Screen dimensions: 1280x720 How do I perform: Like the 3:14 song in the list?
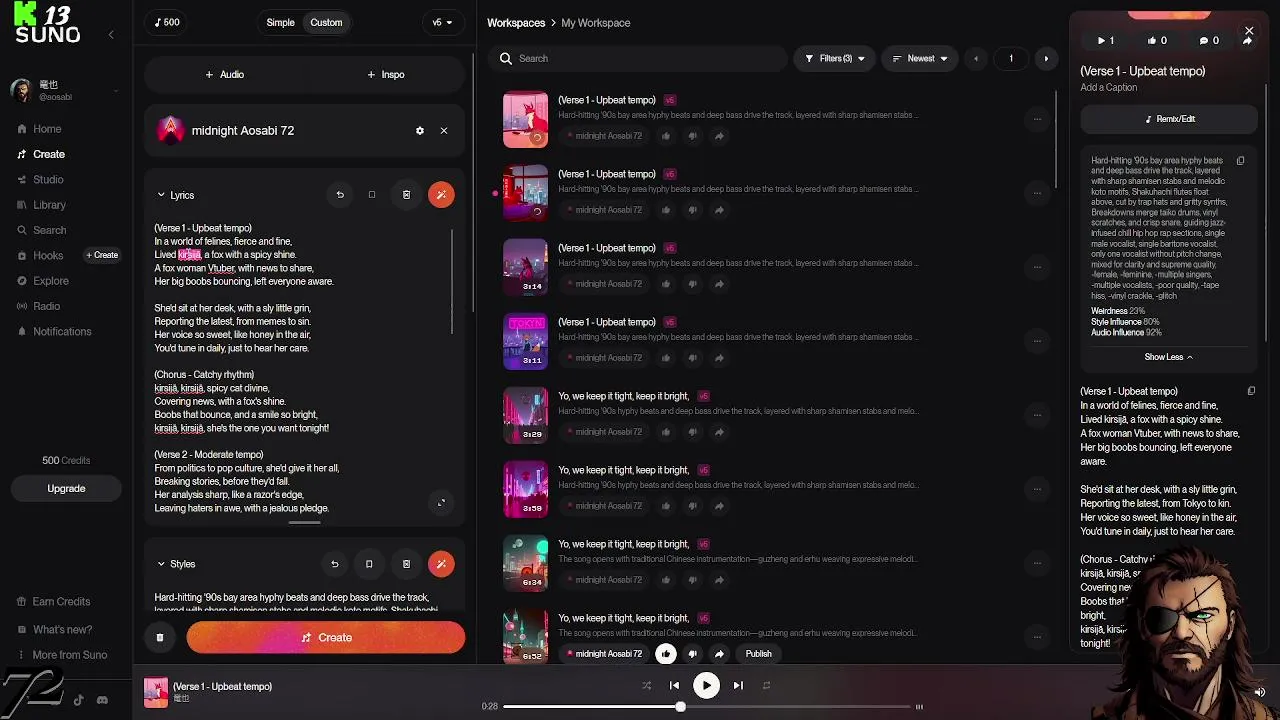pyautogui.click(x=666, y=284)
